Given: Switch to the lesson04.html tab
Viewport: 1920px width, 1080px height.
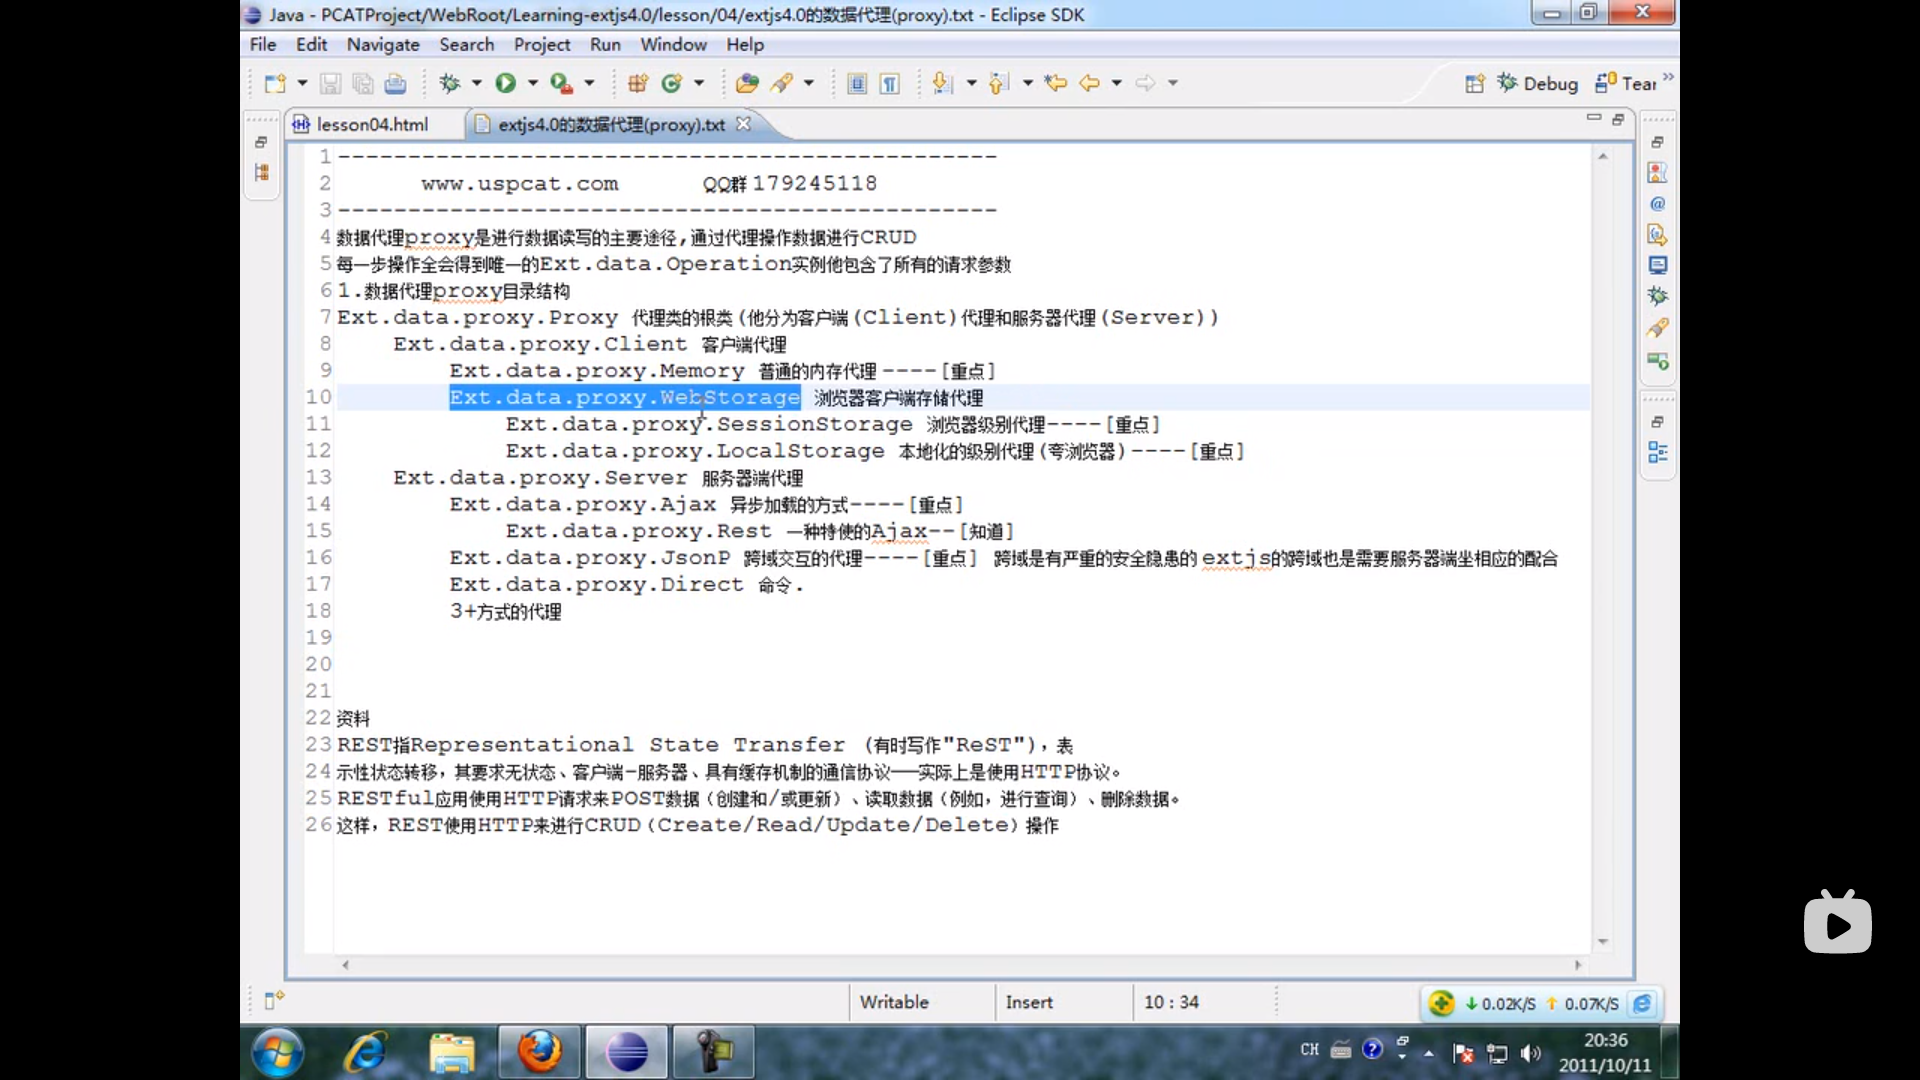Looking at the screenshot, I should (371, 124).
